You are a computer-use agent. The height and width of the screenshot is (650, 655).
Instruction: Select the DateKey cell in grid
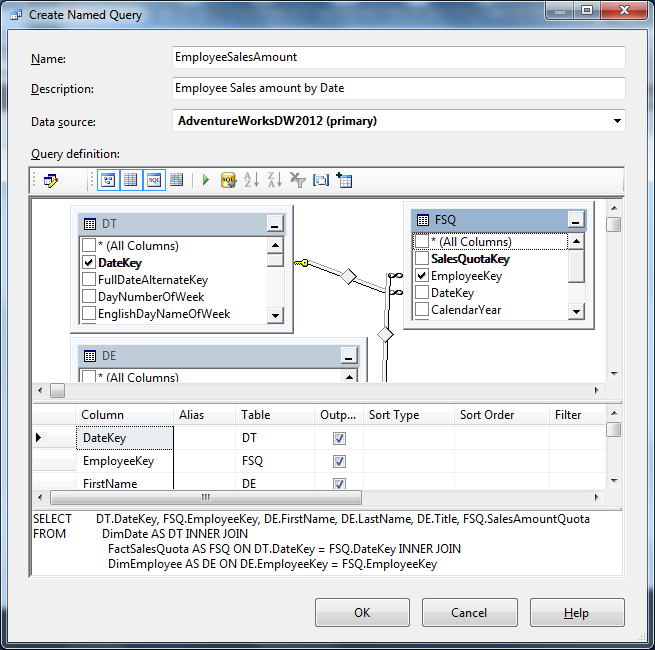[x=124, y=438]
